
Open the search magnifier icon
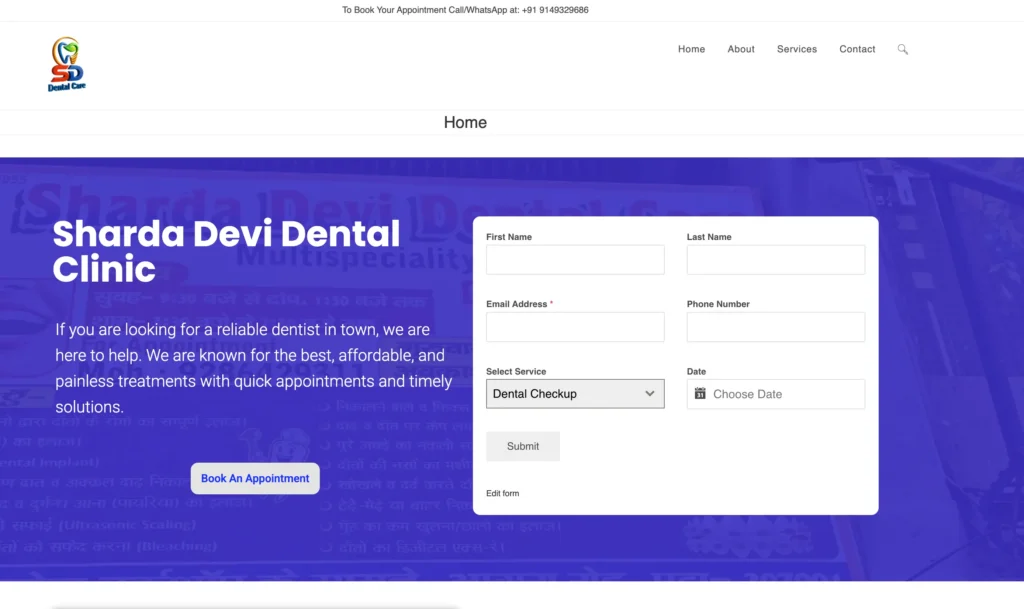pyautogui.click(x=903, y=49)
